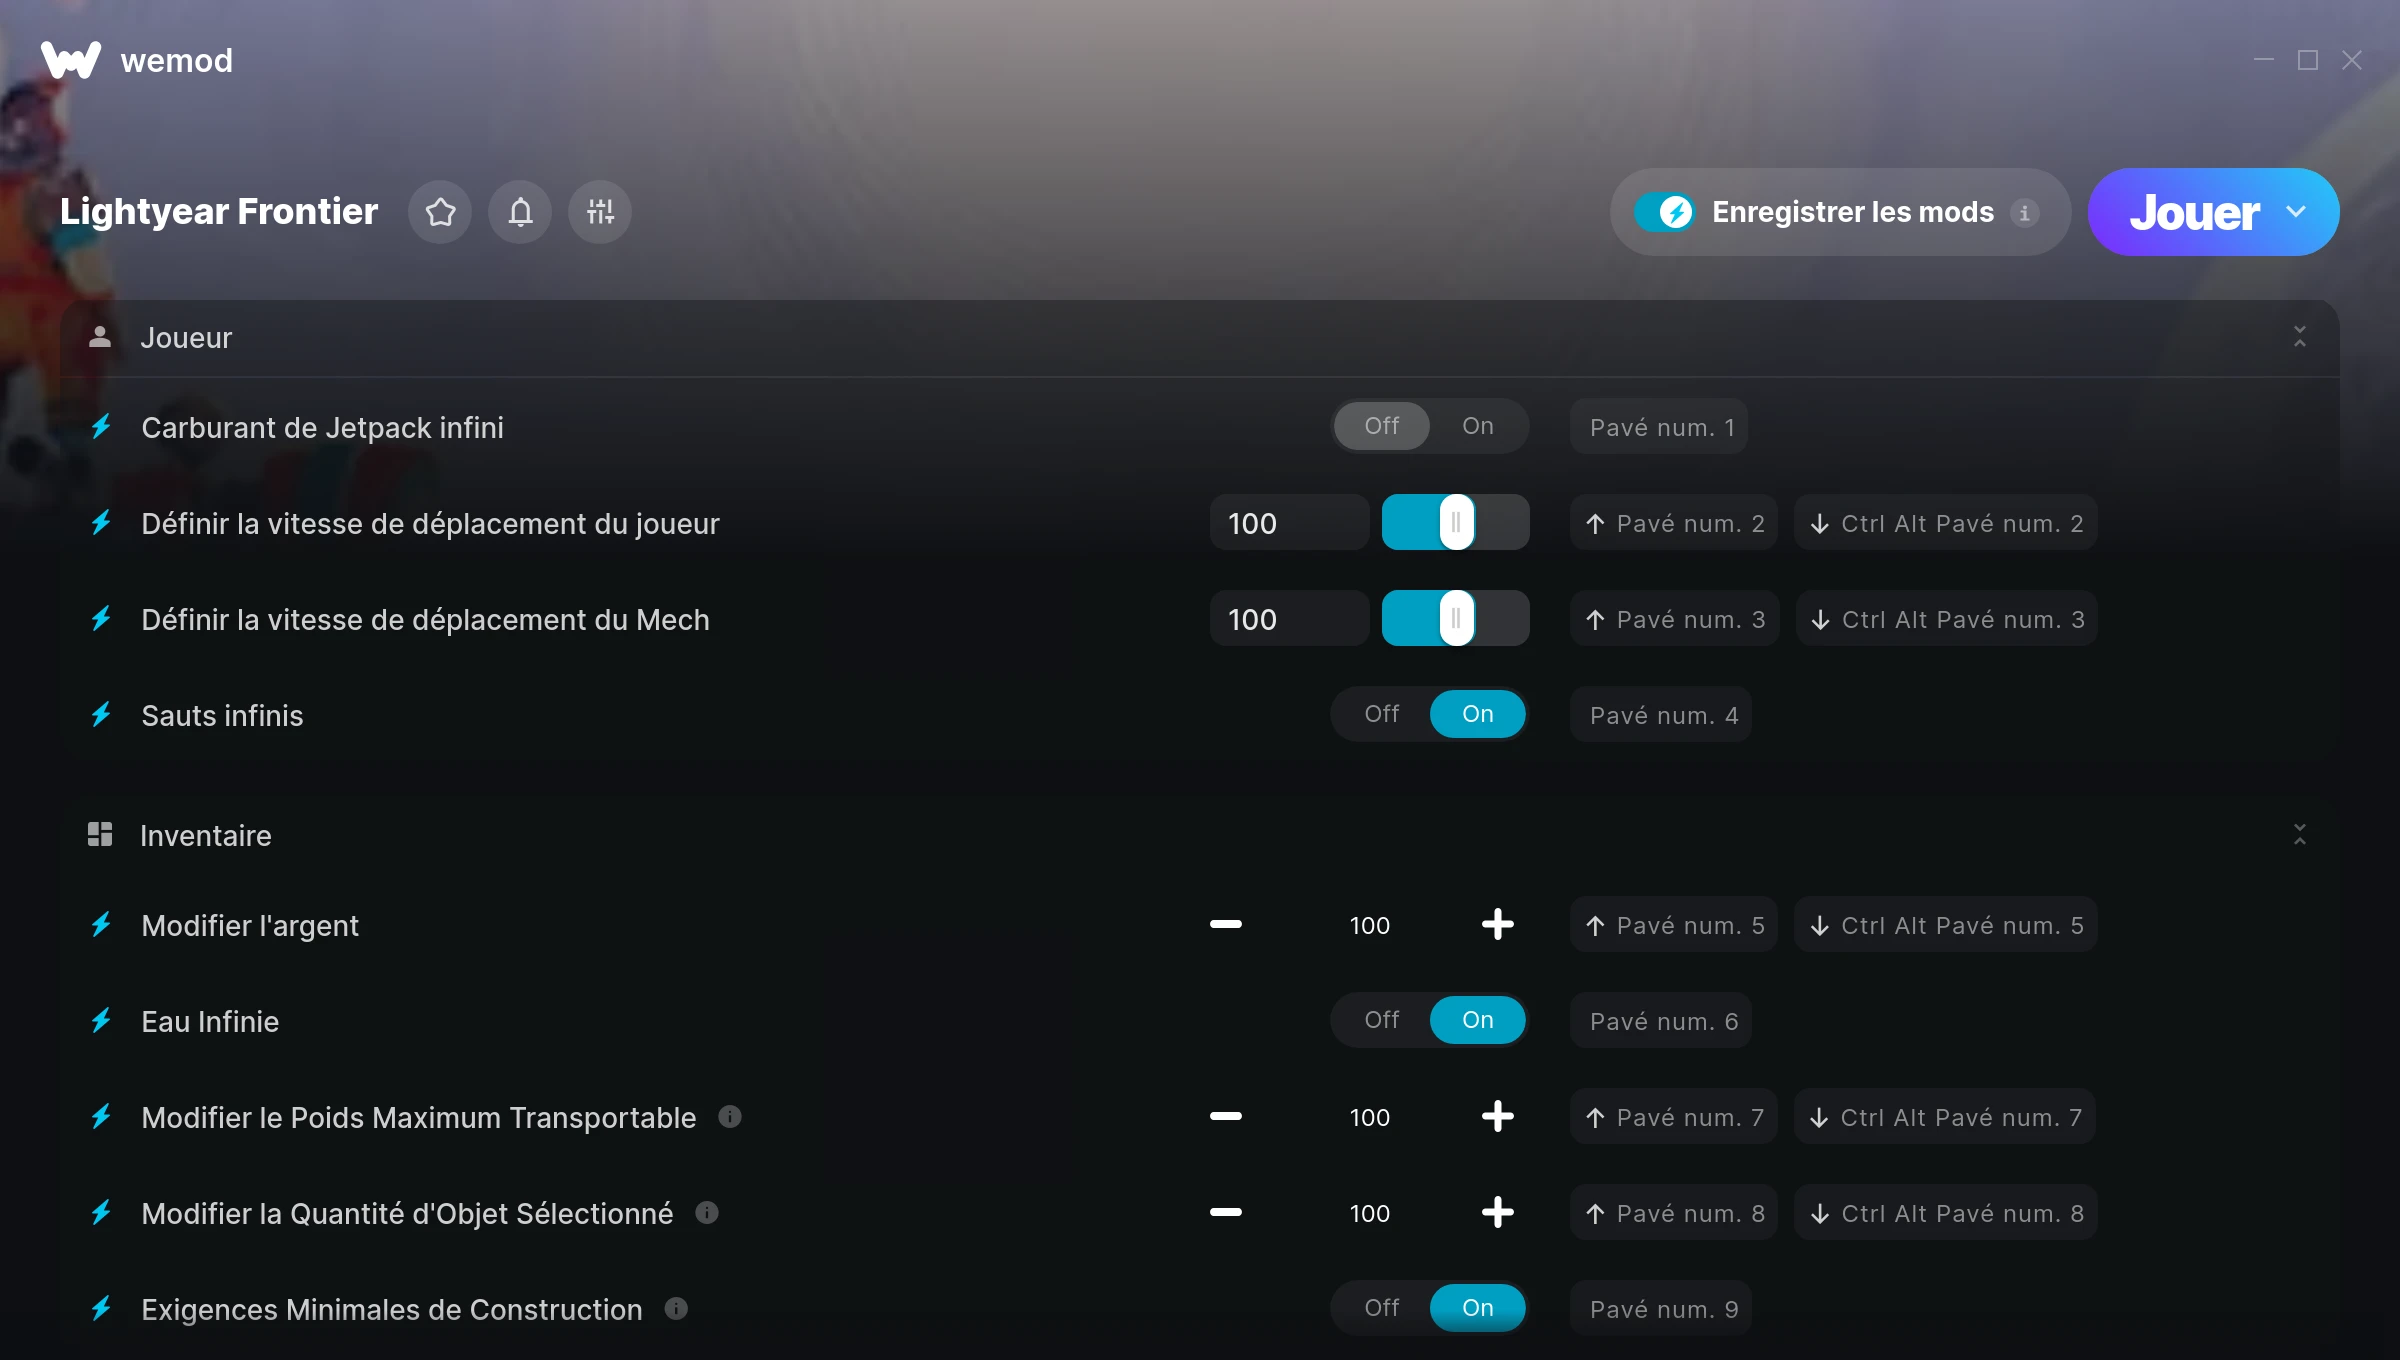
Task: Toggle the Enregistrer les mods switch
Action: pyautogui.click(x=1665, y=212)
